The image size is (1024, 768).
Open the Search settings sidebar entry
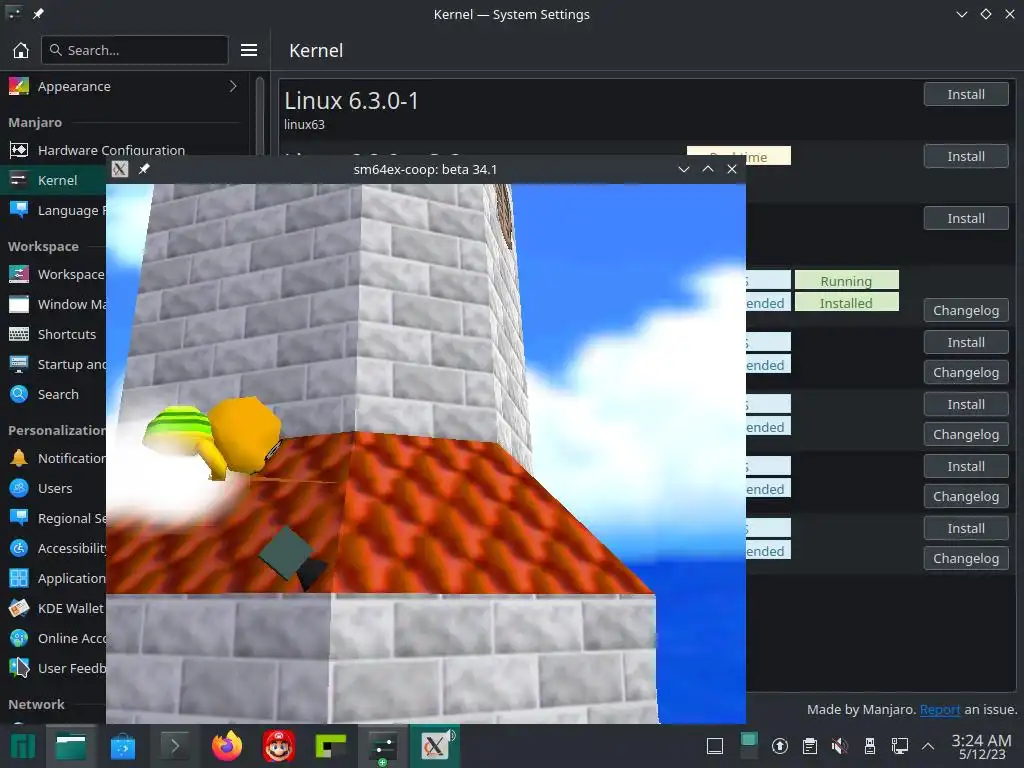pos(58,394)
